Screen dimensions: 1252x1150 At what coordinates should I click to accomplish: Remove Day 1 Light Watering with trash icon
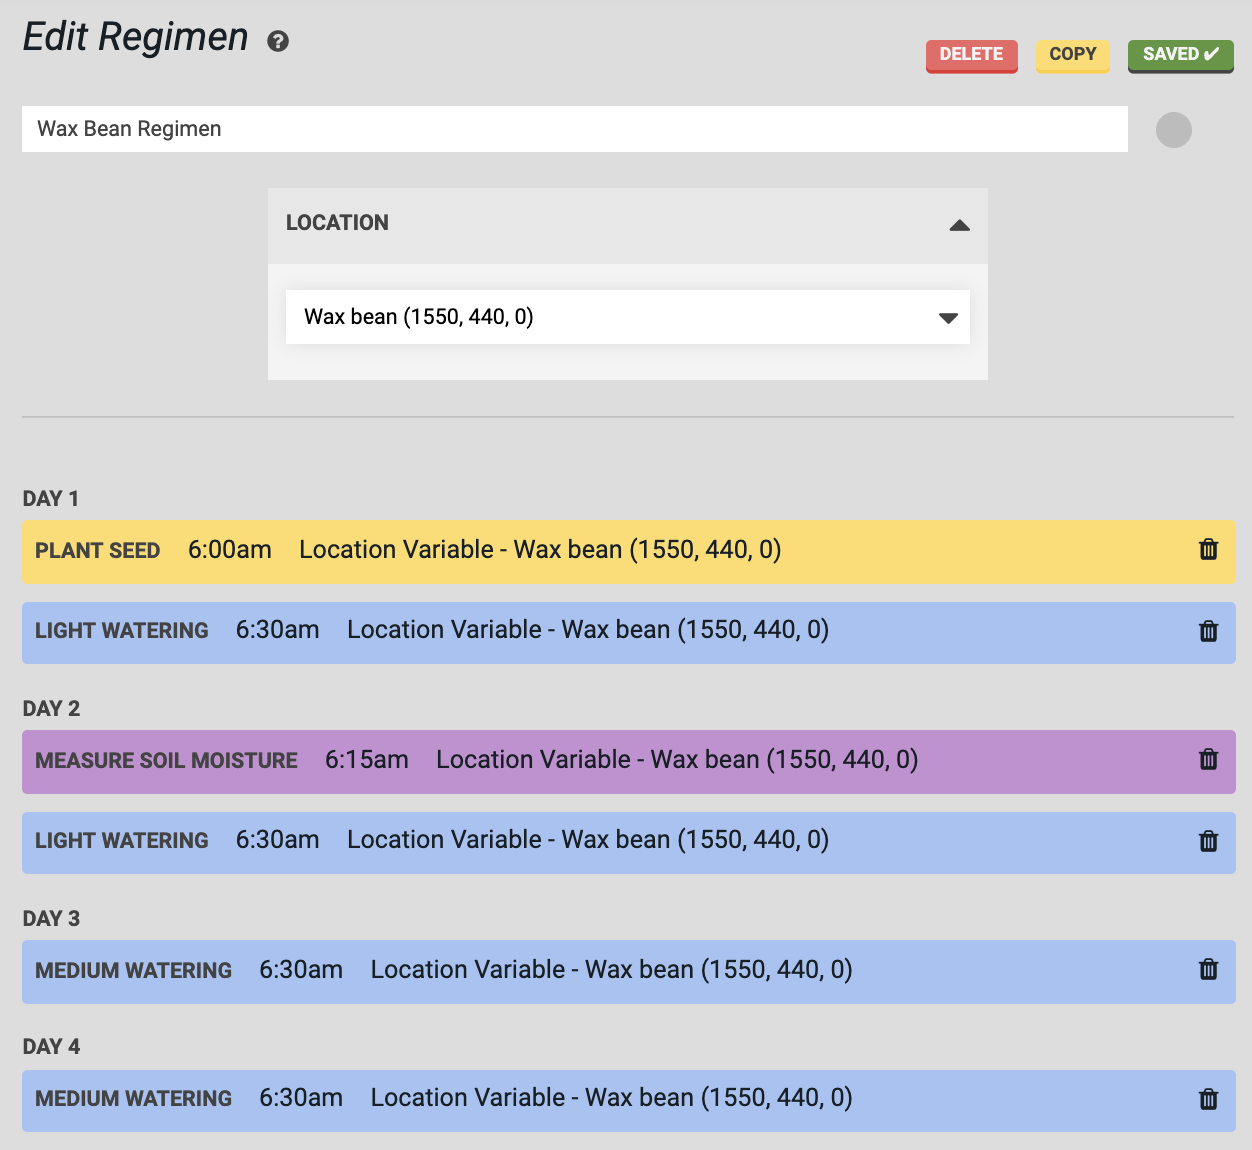click(x=1208, y=631)
